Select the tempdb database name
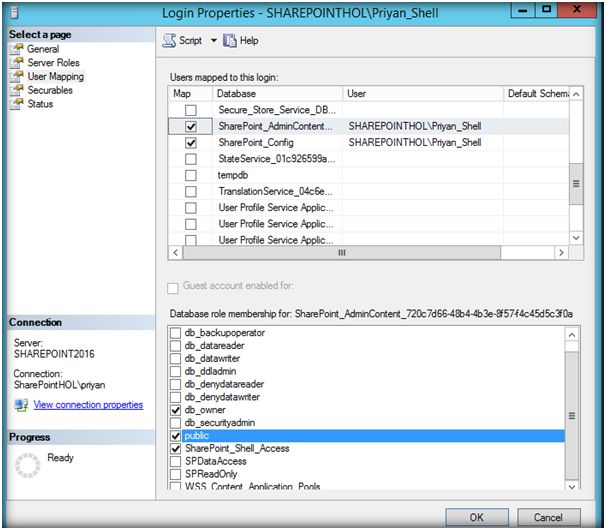This screenshot has height=530, width=606. click(x=233, y=175)
